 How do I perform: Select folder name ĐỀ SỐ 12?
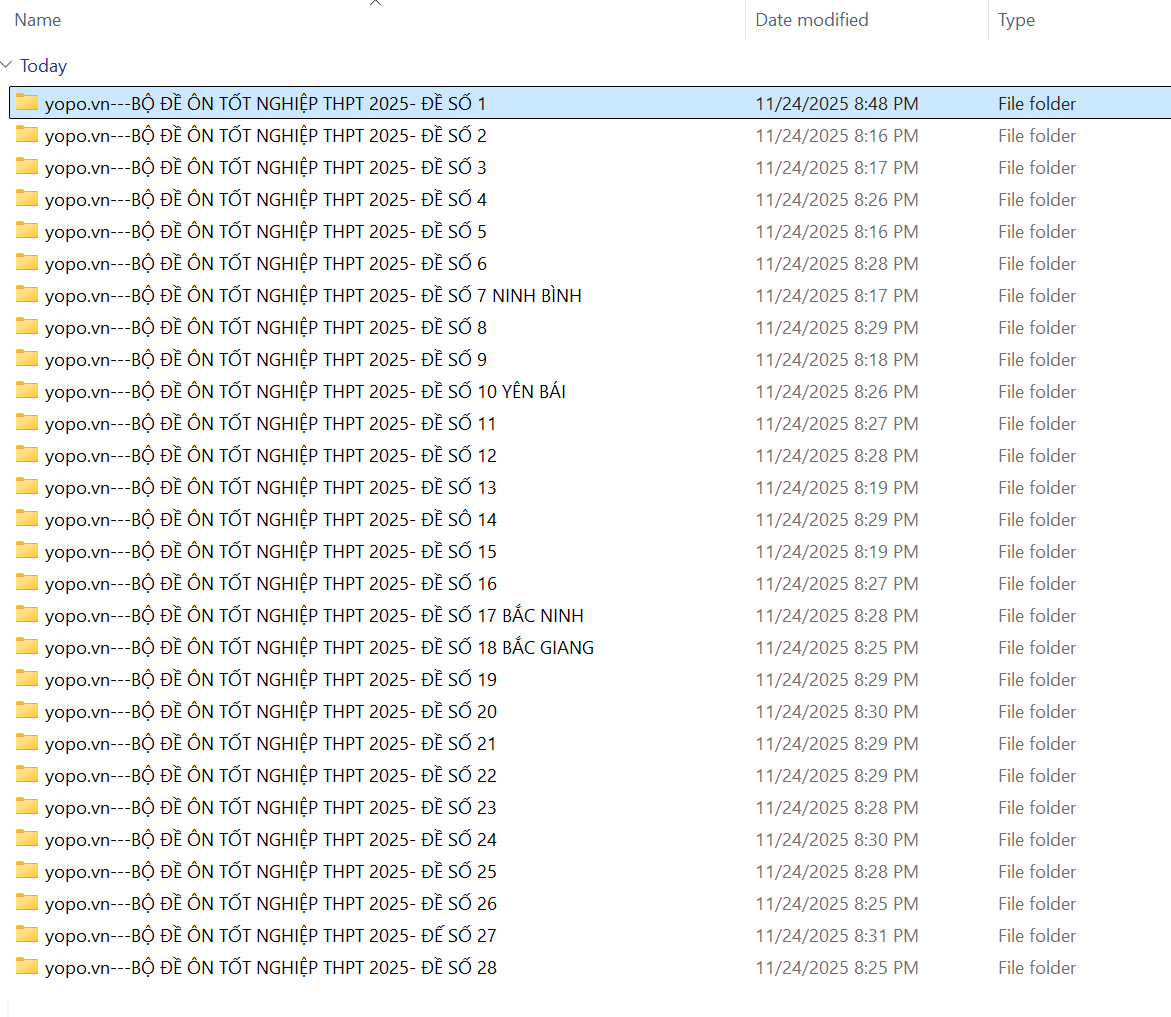(270, 456)
